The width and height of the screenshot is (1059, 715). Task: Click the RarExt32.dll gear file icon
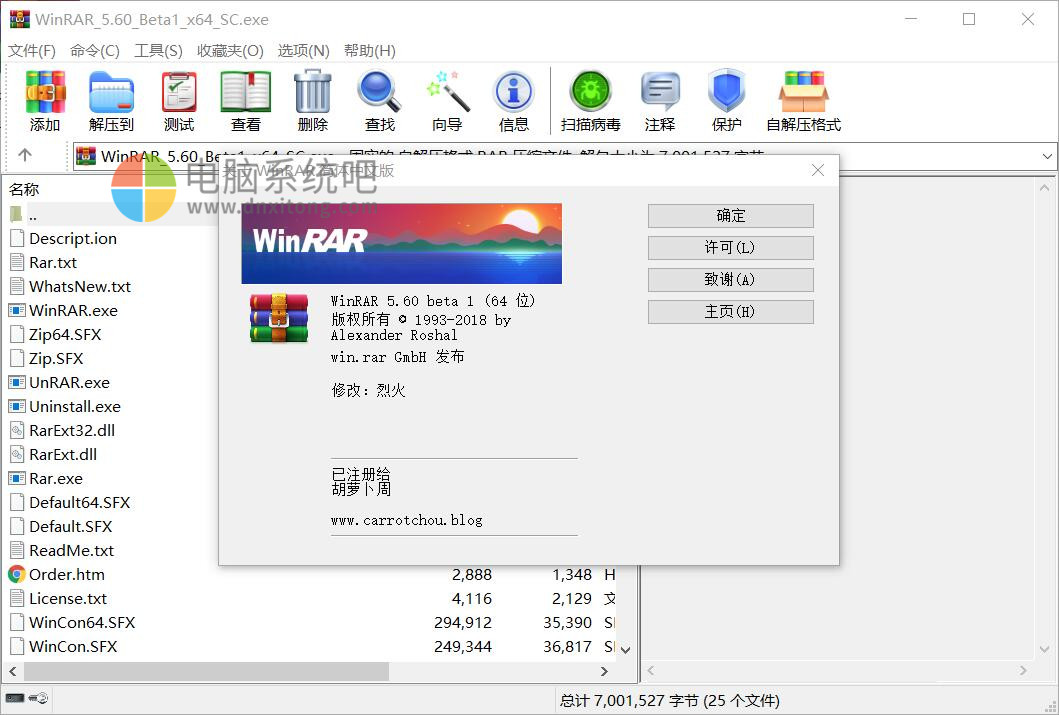17,431
